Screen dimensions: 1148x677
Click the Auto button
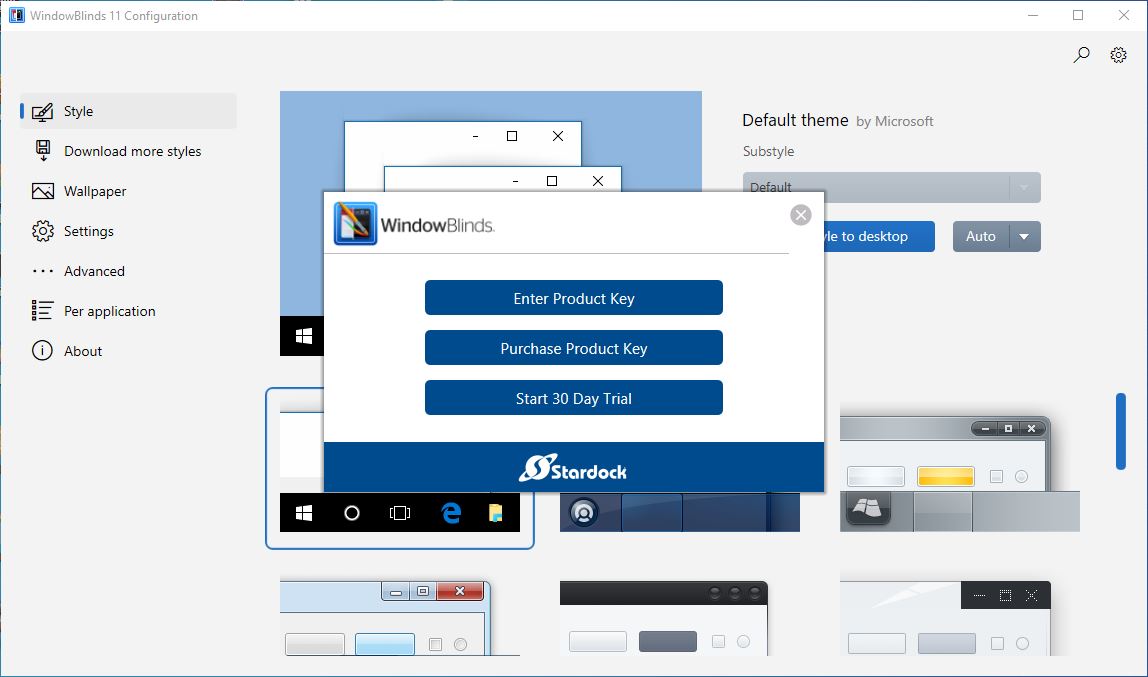pyautogui.click(x=980, y=236)
